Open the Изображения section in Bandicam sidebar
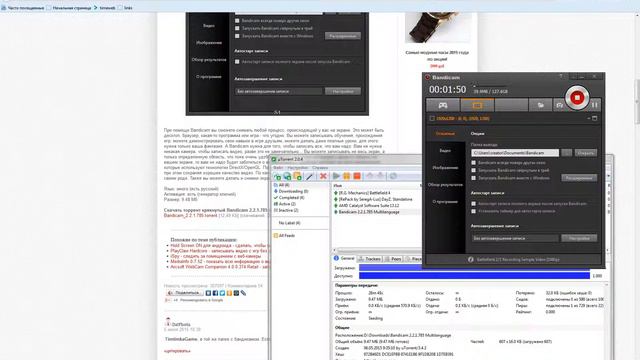Viewport: 640px width, 360px height. click(x=445, y=168)
